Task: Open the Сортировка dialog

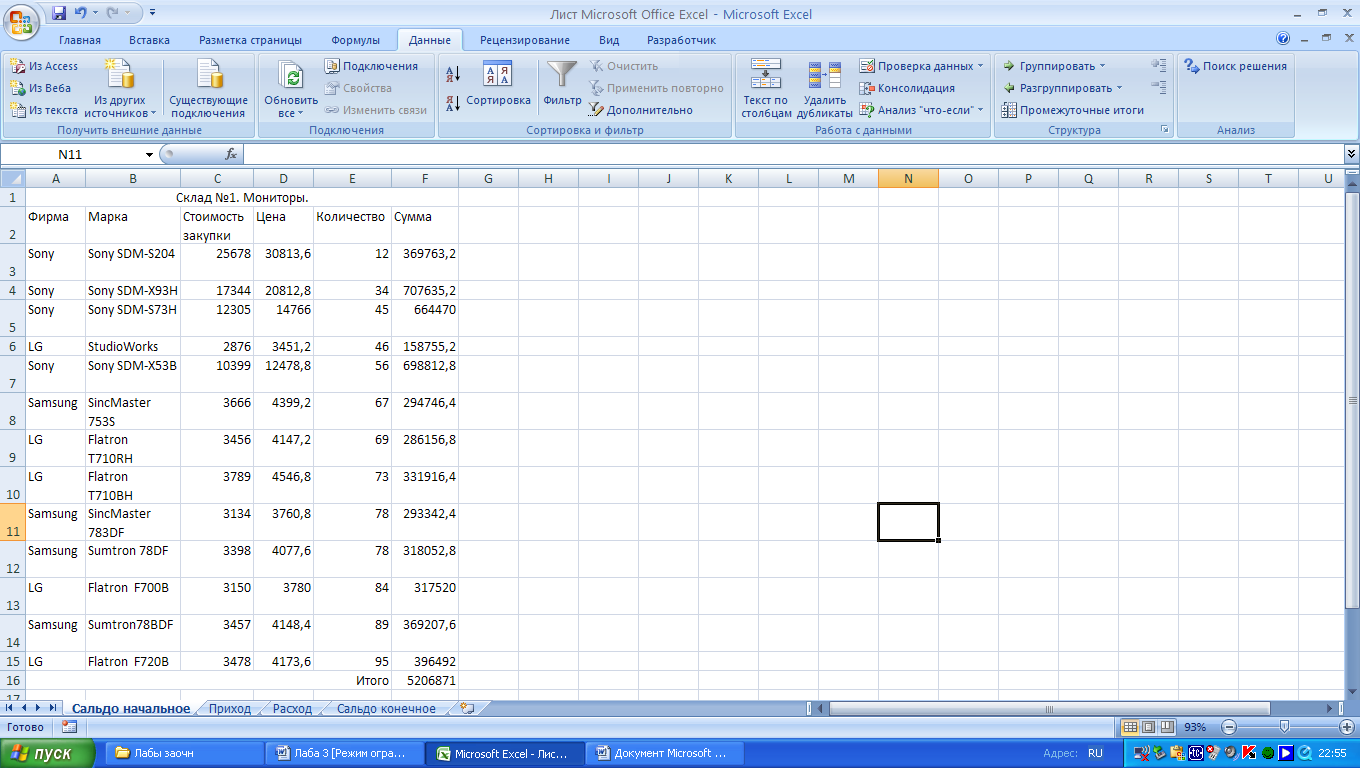Action: (498, 85)
